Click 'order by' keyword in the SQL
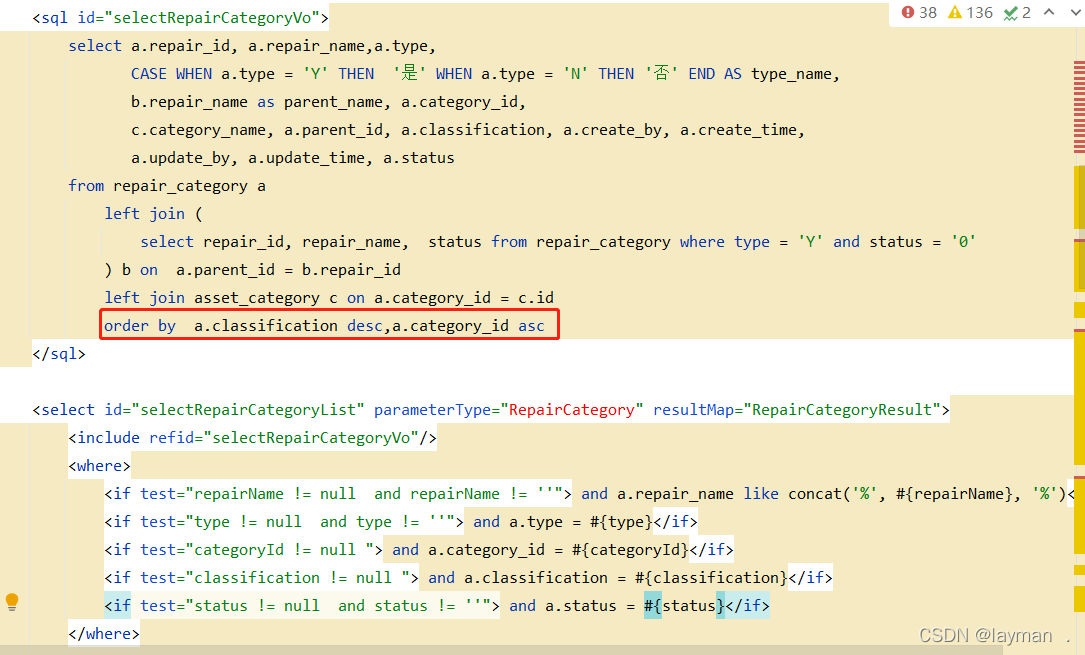This screenshot has height=655, width=1085. (140, 326)
